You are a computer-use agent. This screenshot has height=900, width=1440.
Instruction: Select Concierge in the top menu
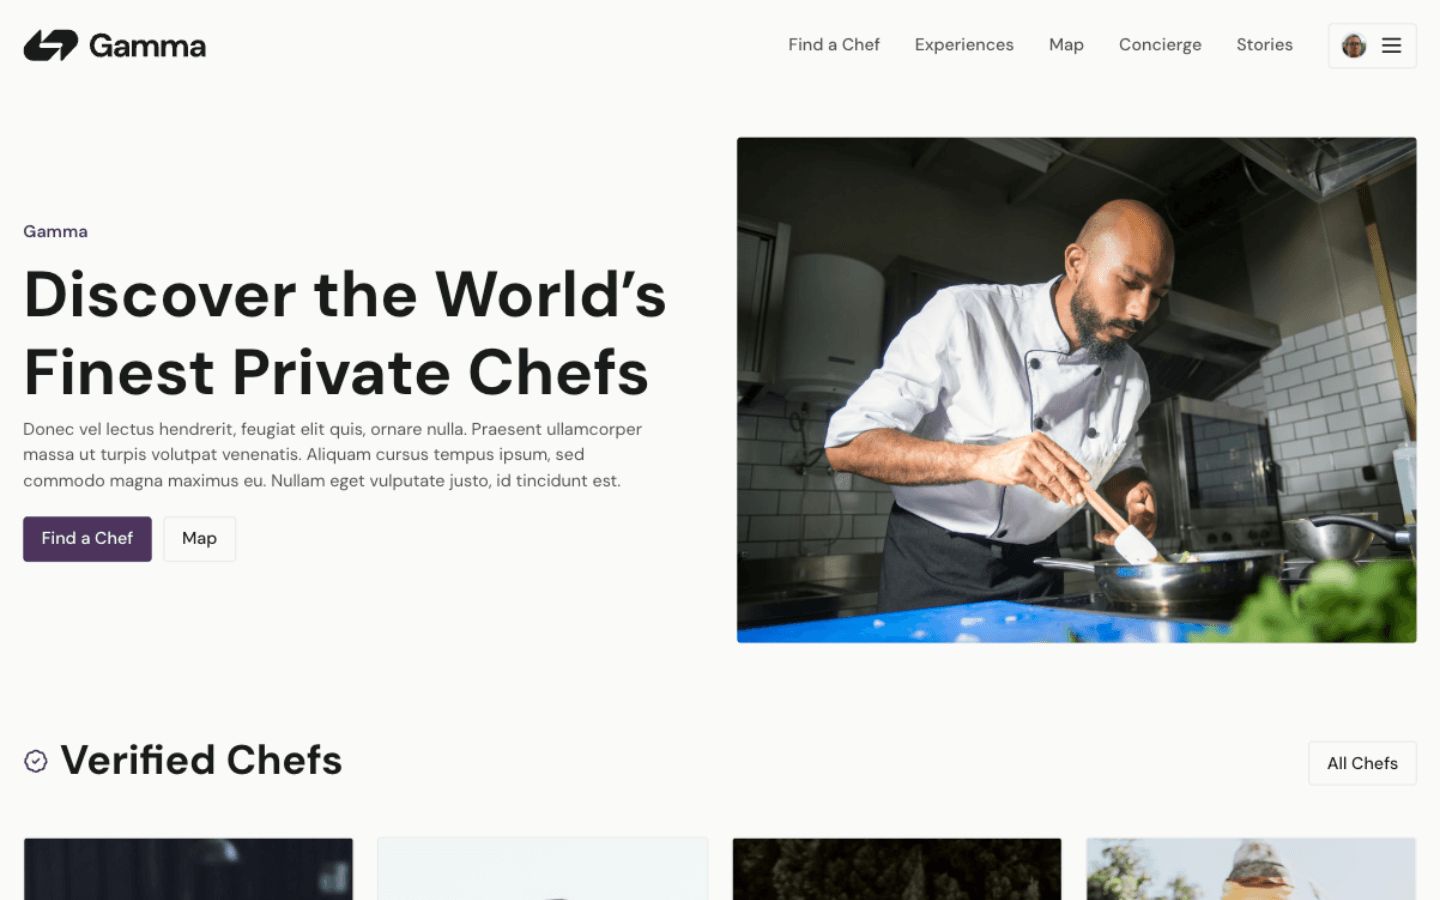coord(1160,45)
